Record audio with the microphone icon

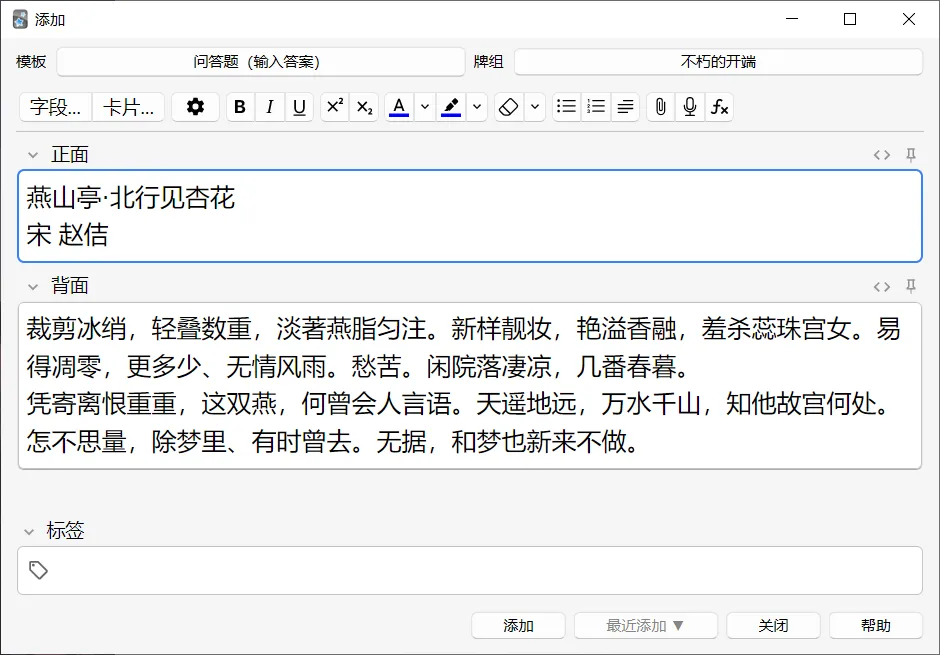689,107
